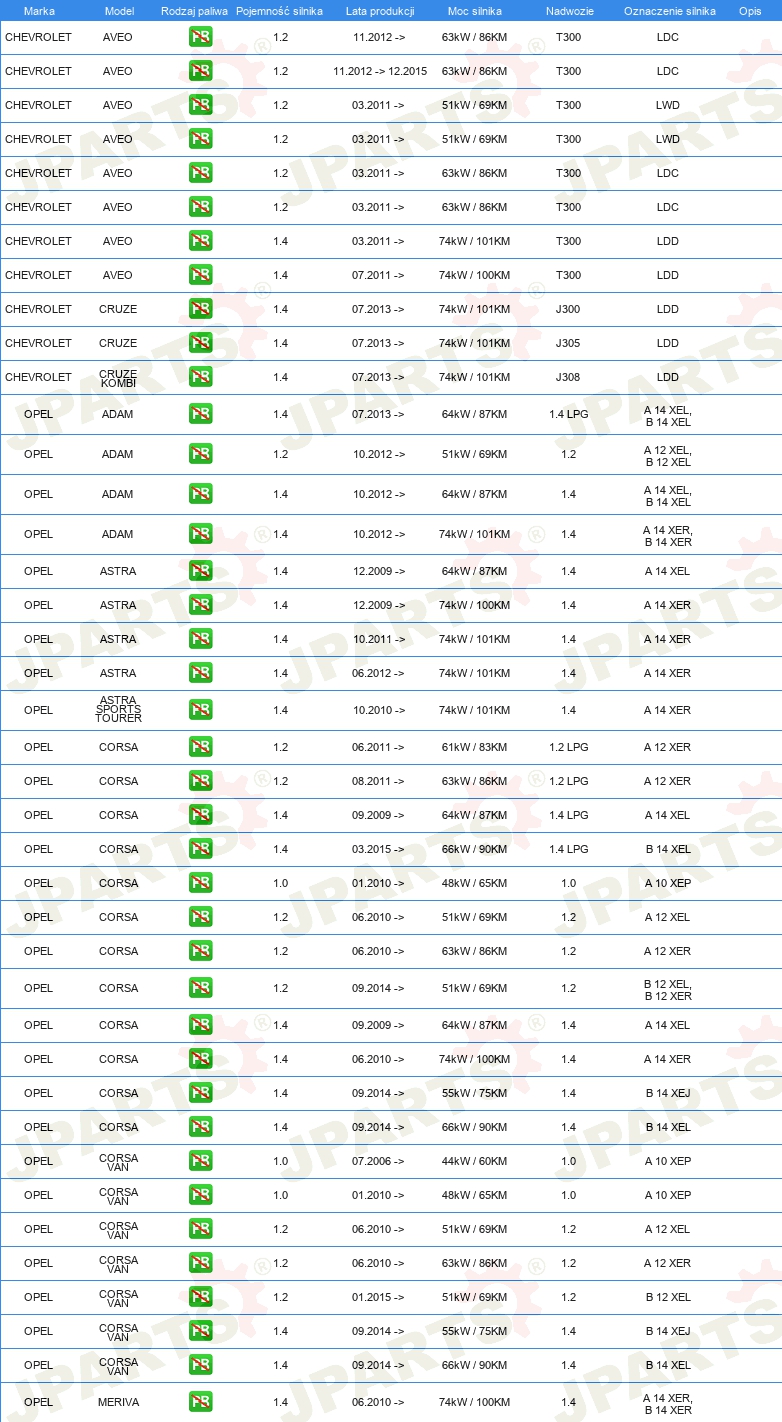
Task: Select the '03.2015 ->' production date cell
Action: tap(378, 849)
